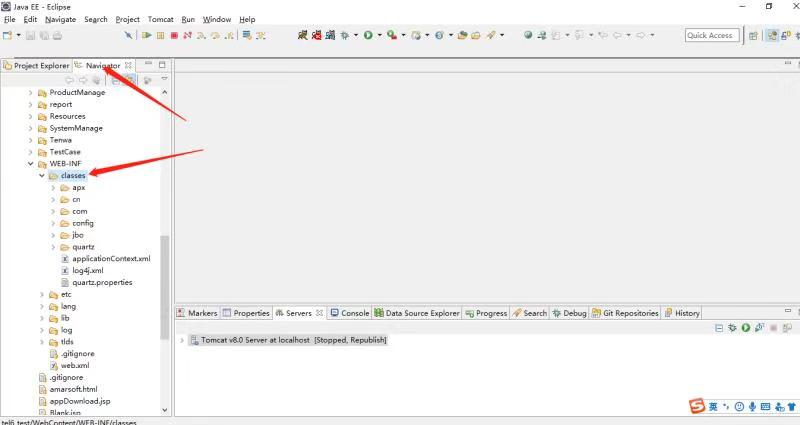Screen dimensions: 800x425
Task: Click the green Run icon in the toolbar
Action: point(368,35)
